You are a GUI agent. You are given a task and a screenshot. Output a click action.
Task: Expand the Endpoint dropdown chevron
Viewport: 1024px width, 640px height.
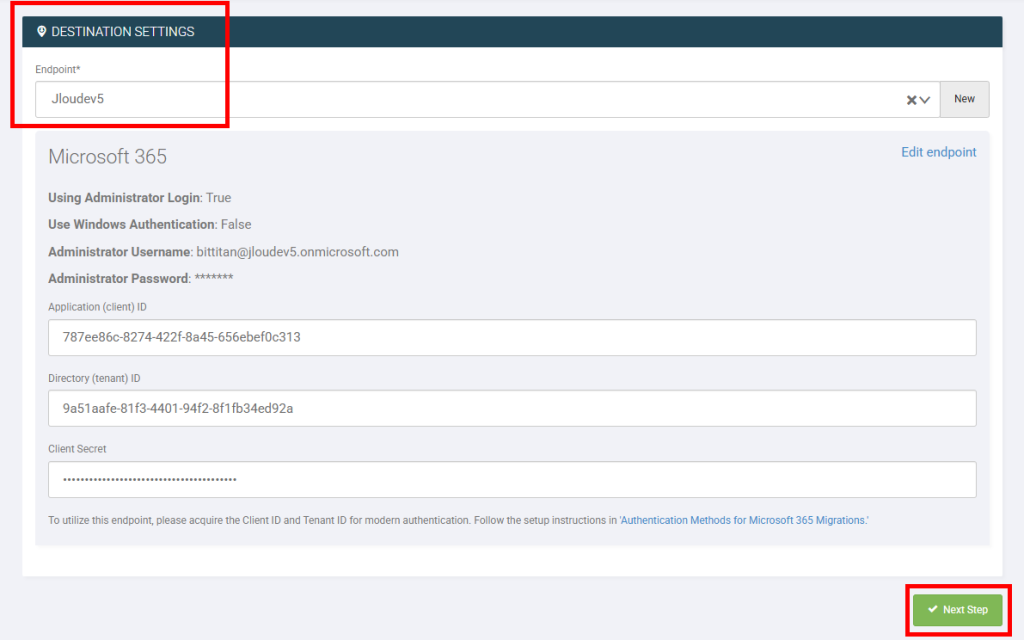[925, 100]
